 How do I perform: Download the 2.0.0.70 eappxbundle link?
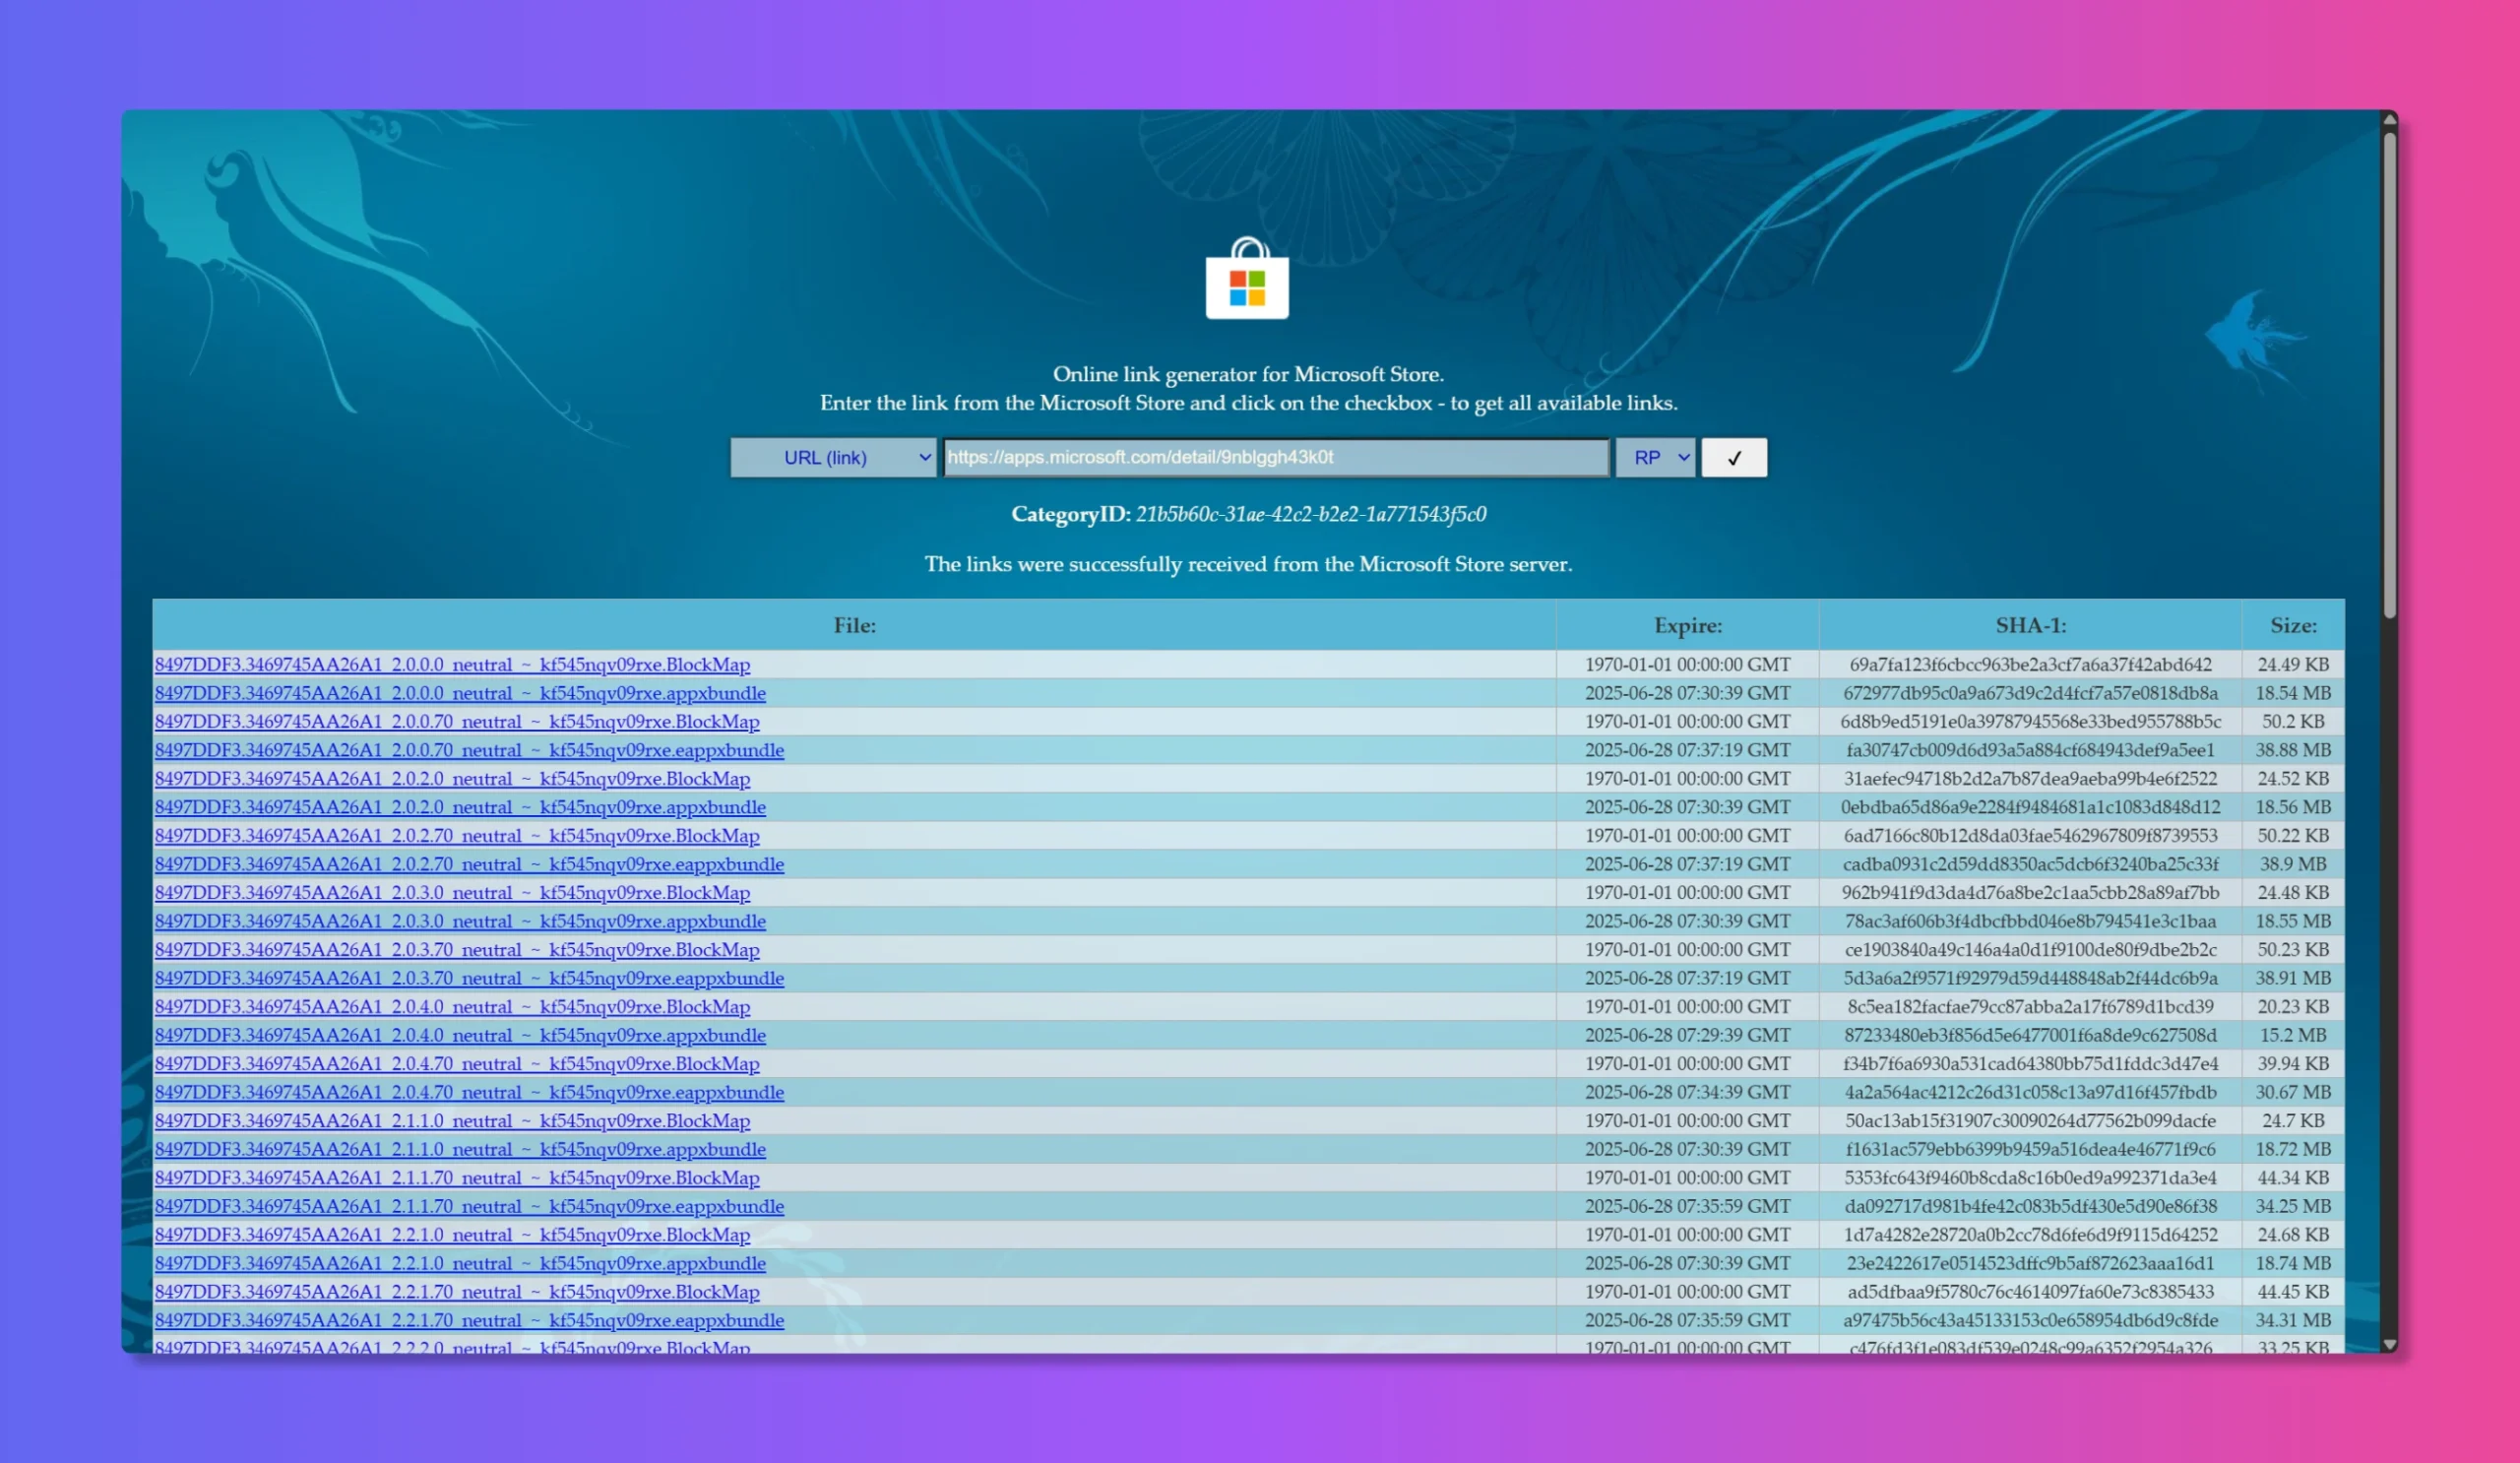tap(469, 750)
